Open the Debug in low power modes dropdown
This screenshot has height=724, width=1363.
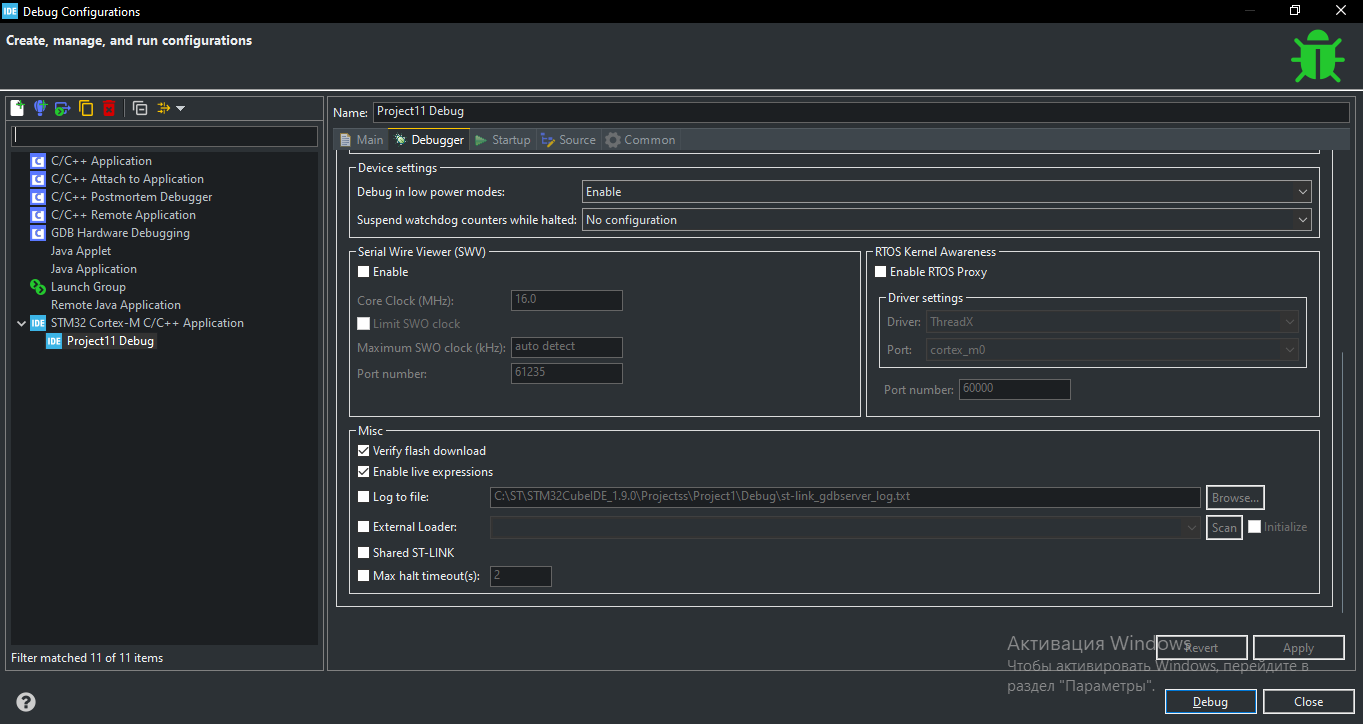pyautogui.click(x=945, y=192)
